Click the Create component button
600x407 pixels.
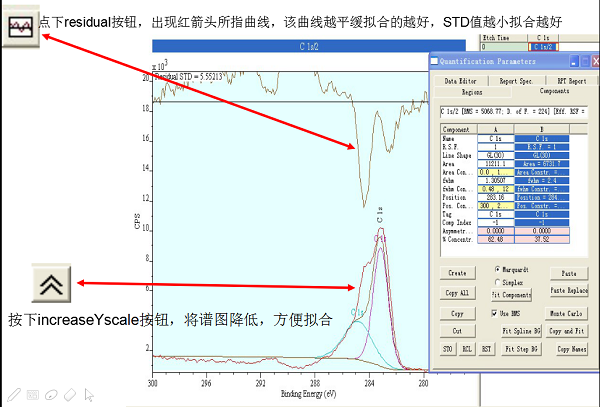point(457,272)
